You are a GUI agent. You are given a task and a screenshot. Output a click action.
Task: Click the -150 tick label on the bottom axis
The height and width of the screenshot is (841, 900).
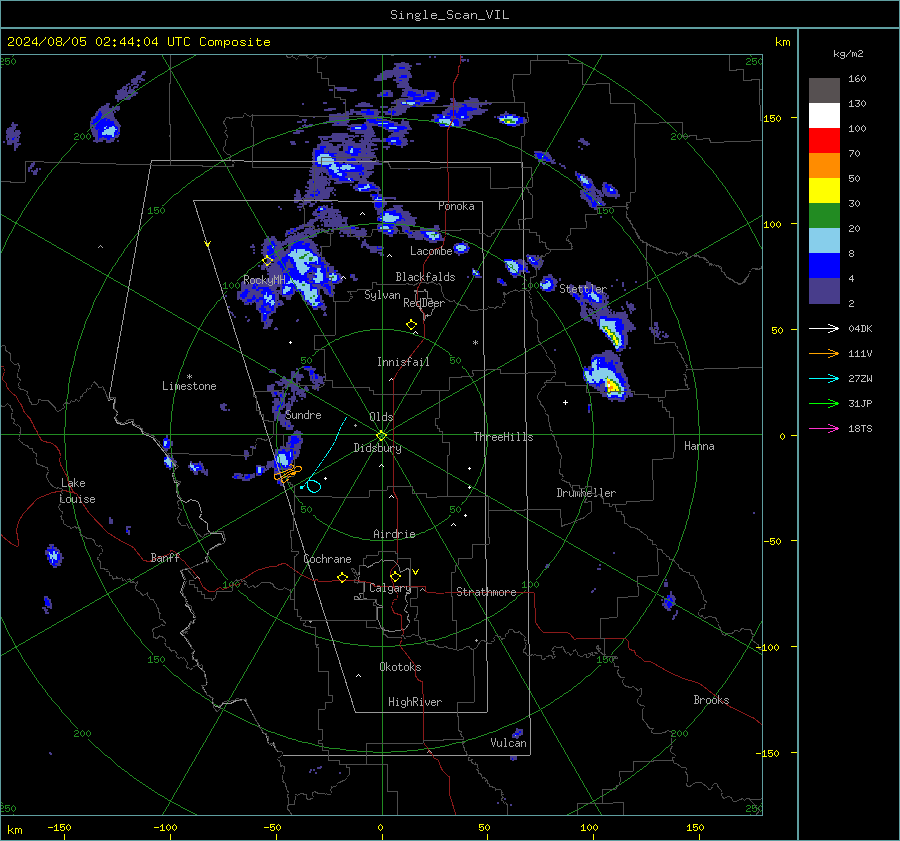coord(59,827)
